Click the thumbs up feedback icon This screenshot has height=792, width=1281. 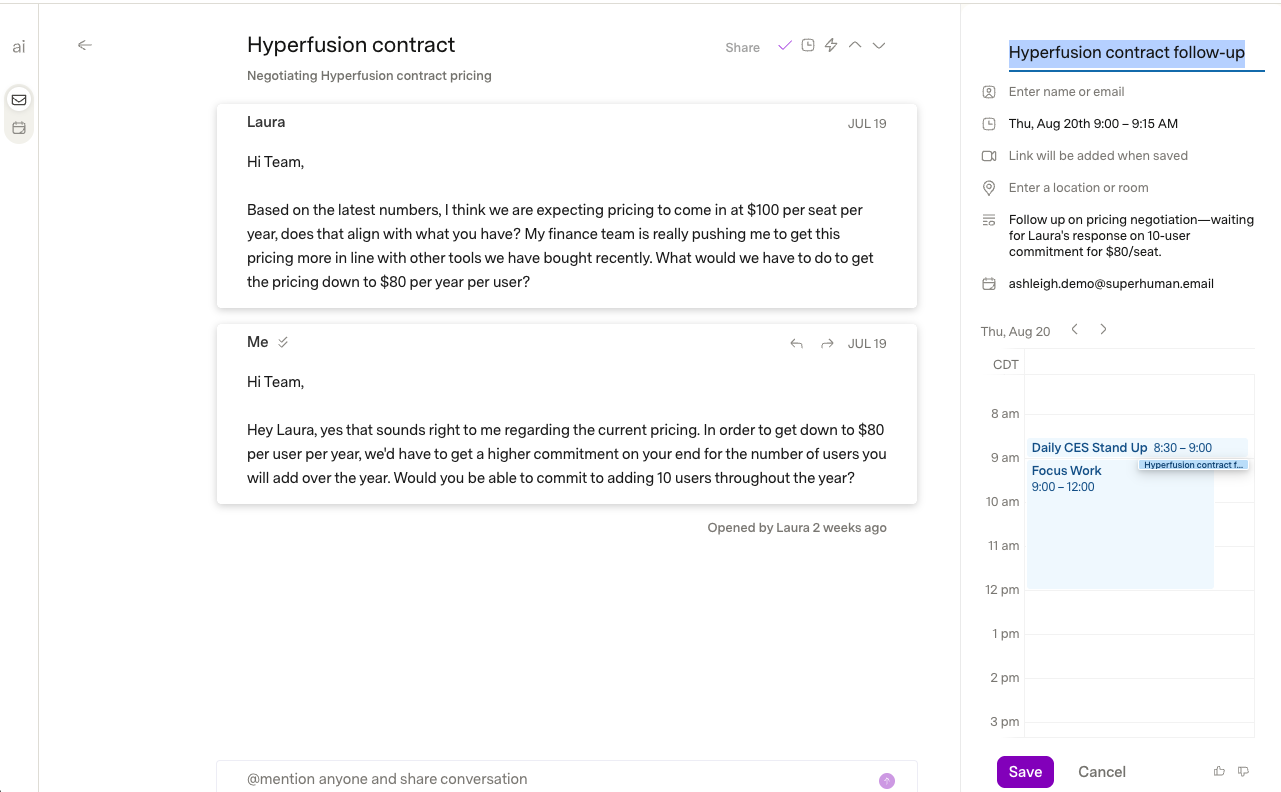[x=1219, y=771]
